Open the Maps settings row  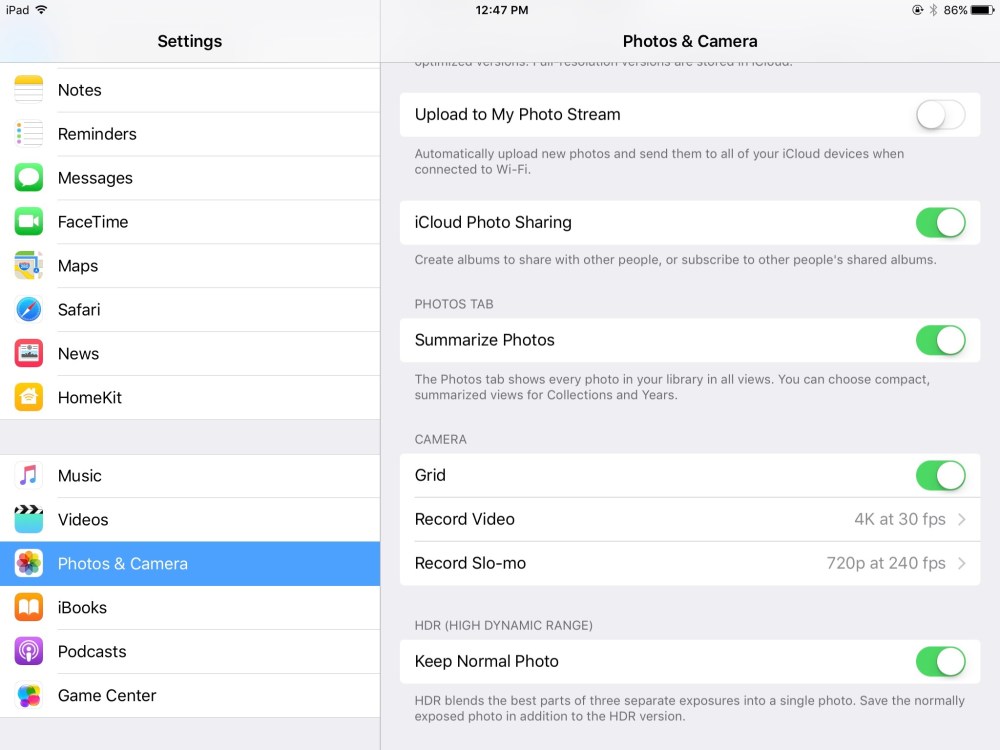tap(190, 266)
